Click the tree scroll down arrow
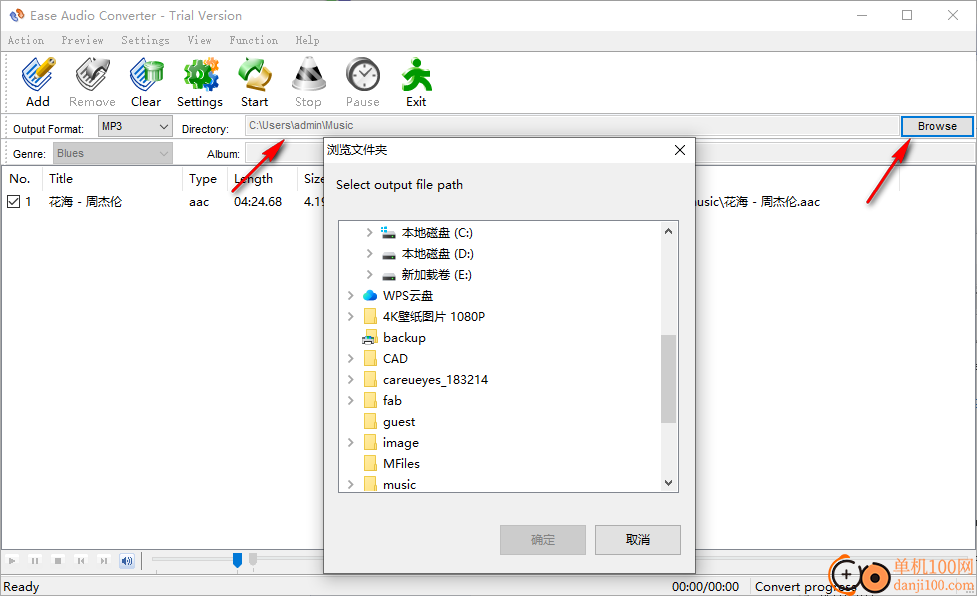Viewport: 977px width, 596px height. 669,483
